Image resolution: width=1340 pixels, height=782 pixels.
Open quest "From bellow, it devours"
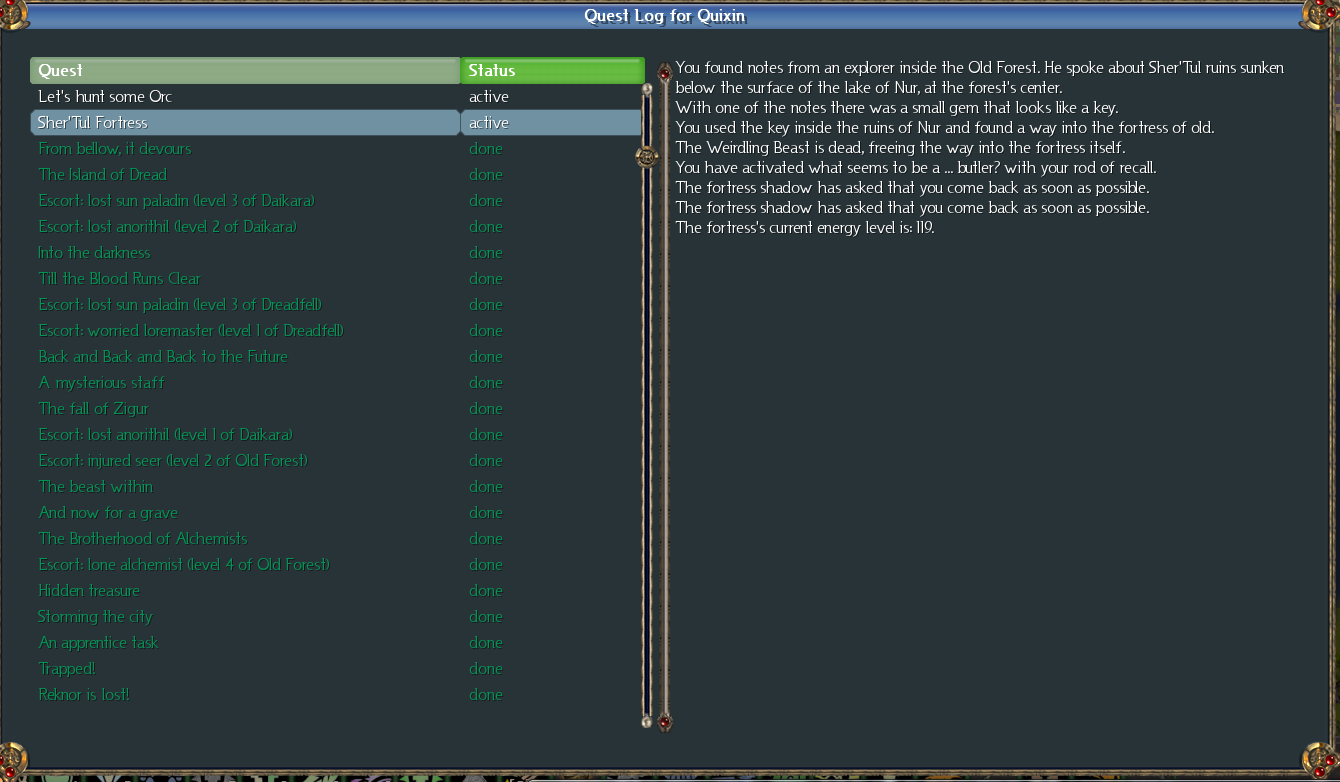(x=245, y=149)
